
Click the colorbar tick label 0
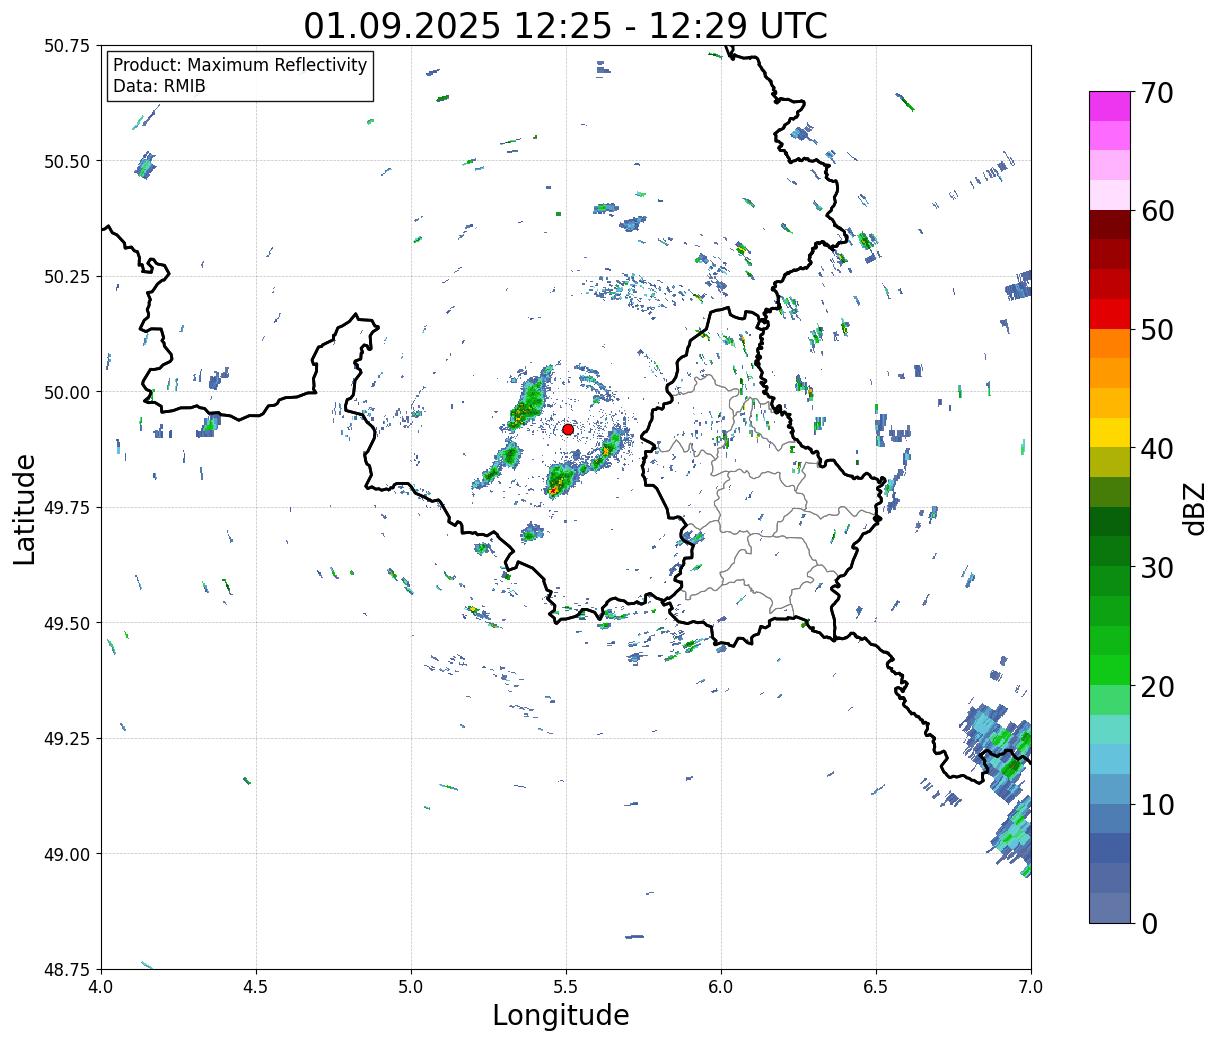click(x=1149, y=923)
